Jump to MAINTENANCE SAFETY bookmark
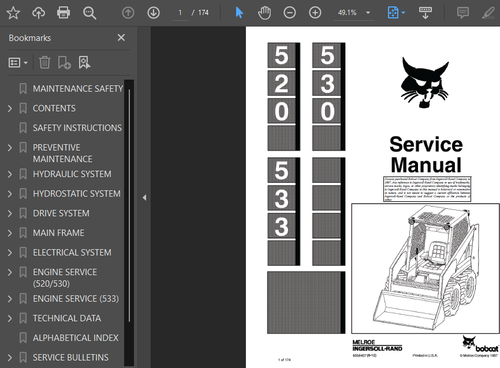 [x=78, y=89]
